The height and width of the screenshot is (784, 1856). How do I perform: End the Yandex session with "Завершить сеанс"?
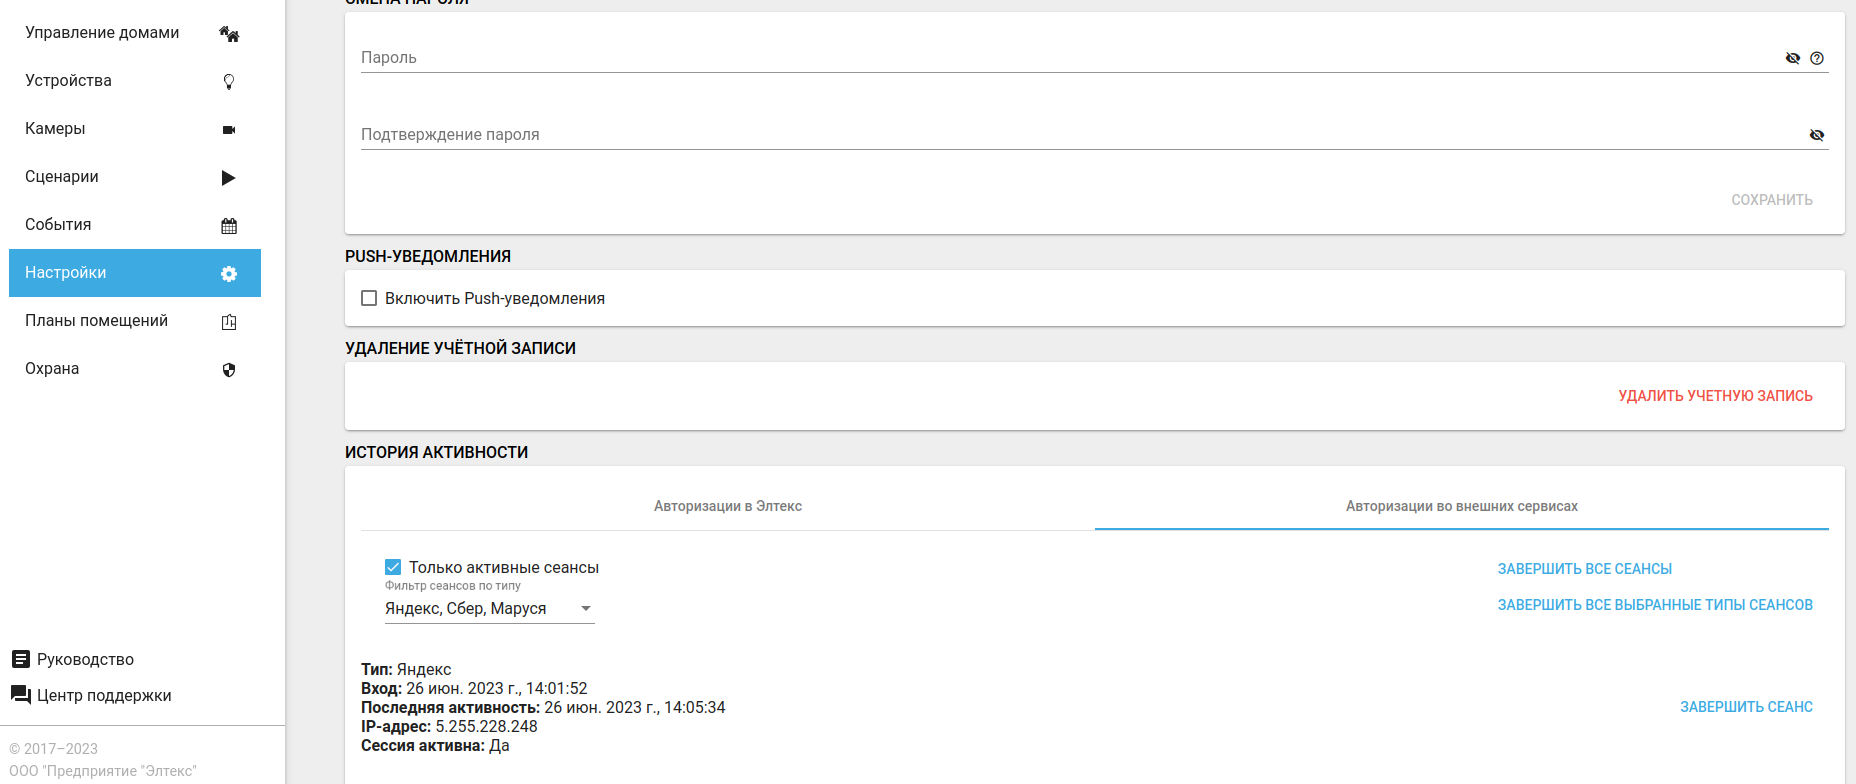coord(1746,707)
